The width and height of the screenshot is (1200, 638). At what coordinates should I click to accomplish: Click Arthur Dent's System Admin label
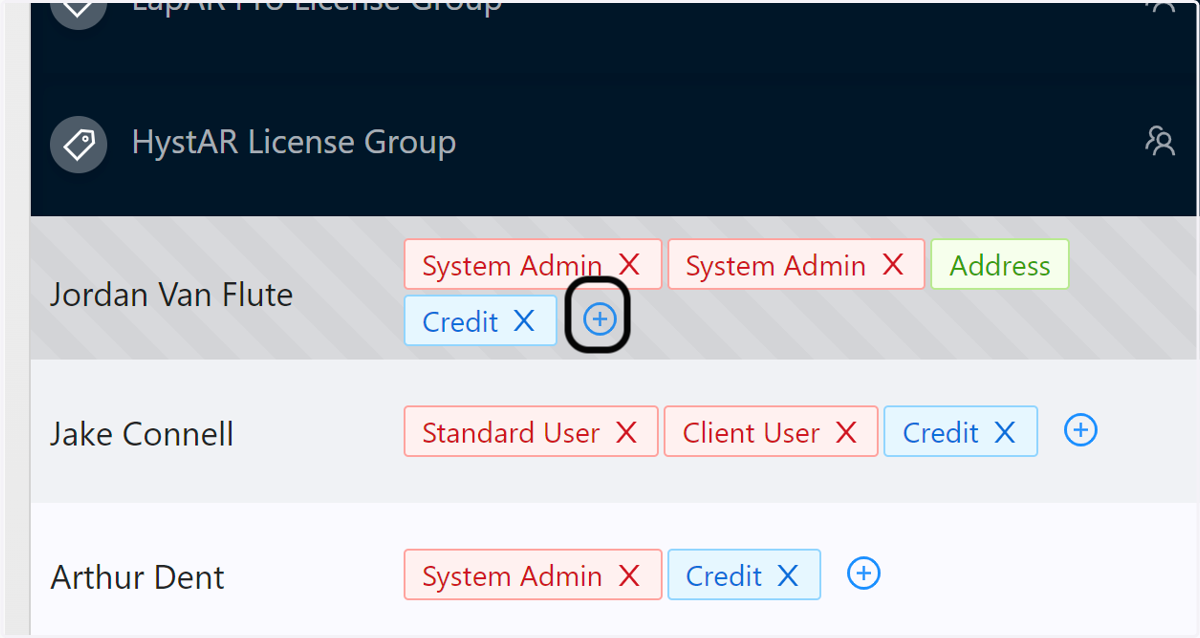pyautogui.click(x=512, y=575)
